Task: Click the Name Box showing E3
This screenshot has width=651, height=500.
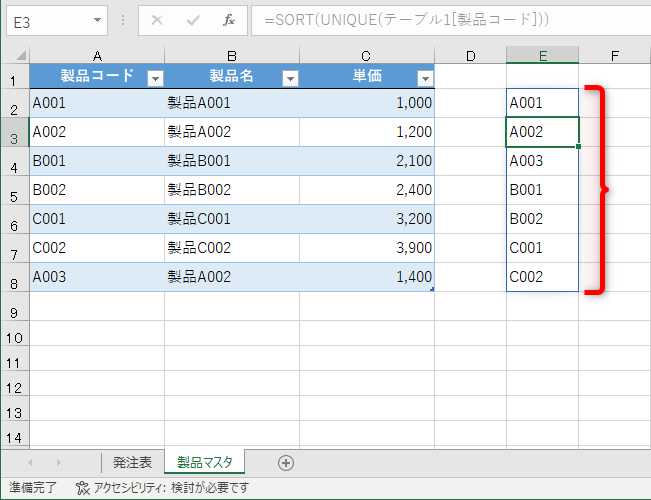Action: pyautogui.click(x=57, y=20)
